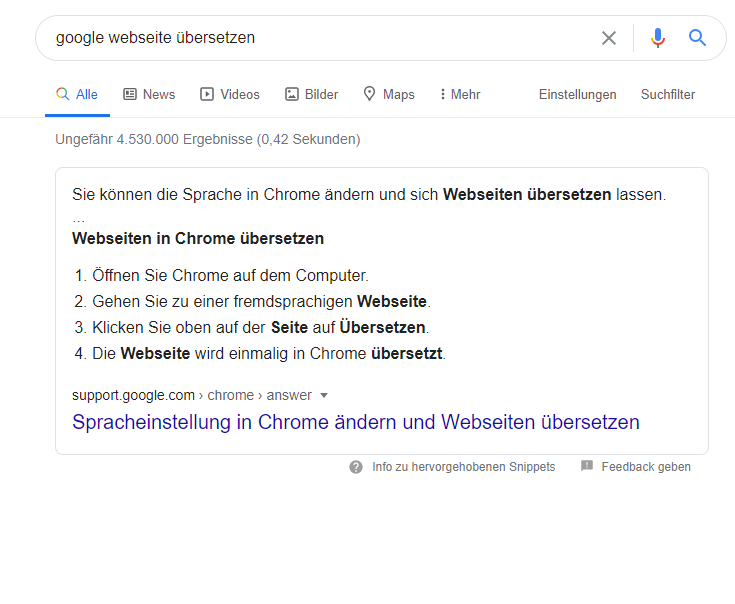Viewport: 735px width, 604px height.
Task: Click the feedback flag icon
Action: (587, 467)
